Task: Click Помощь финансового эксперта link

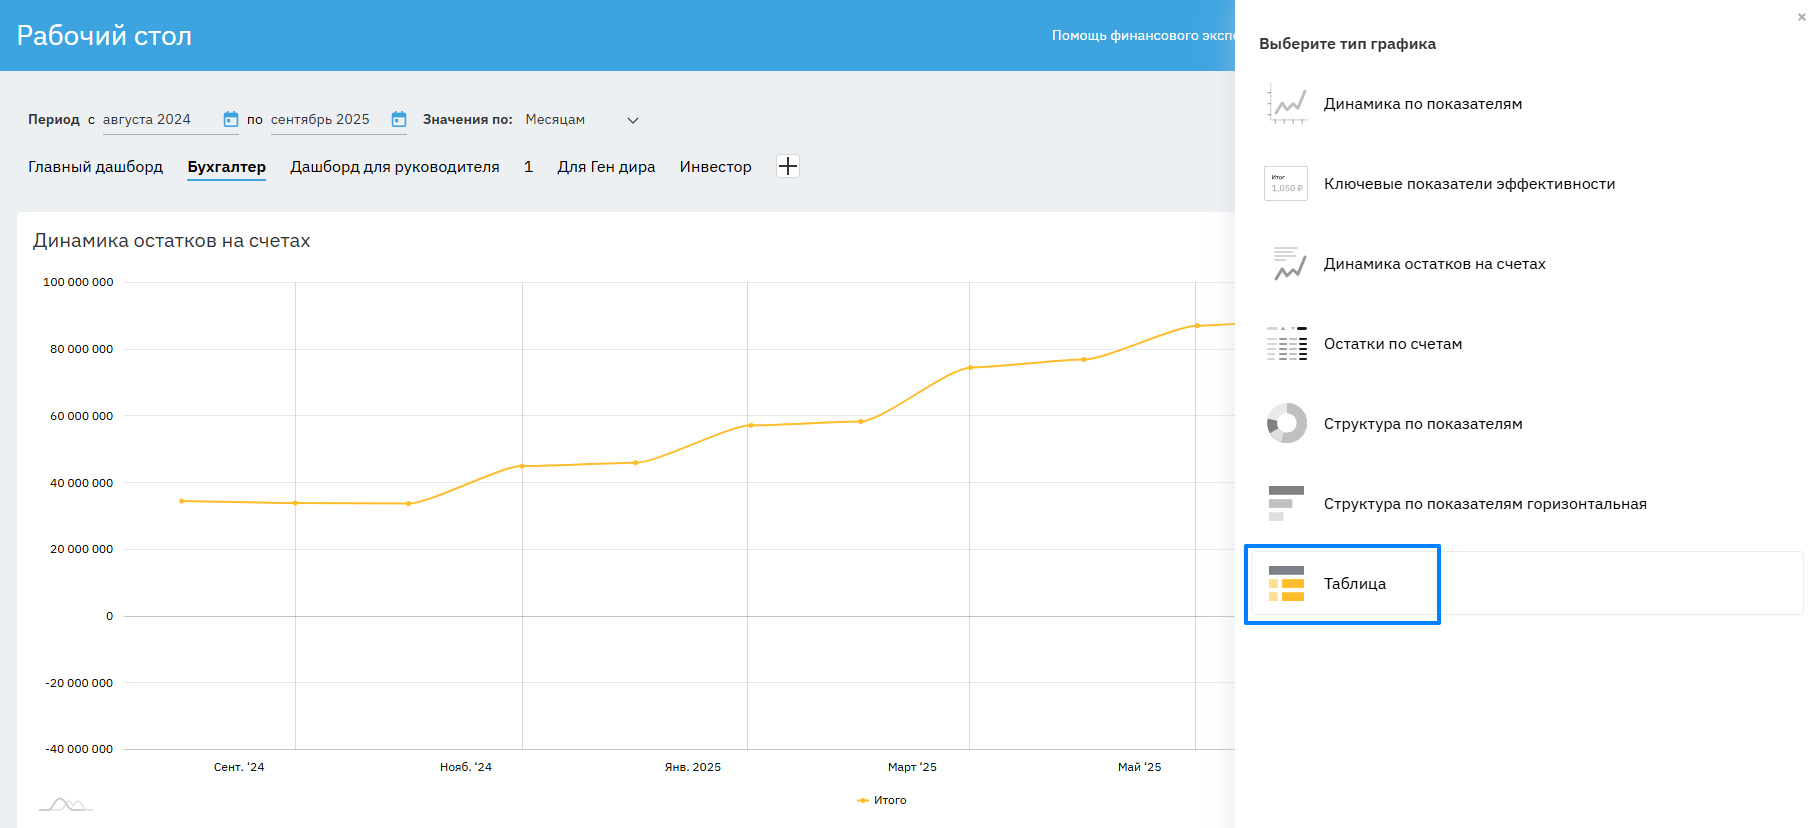Action: click(x=1142, y=36)
